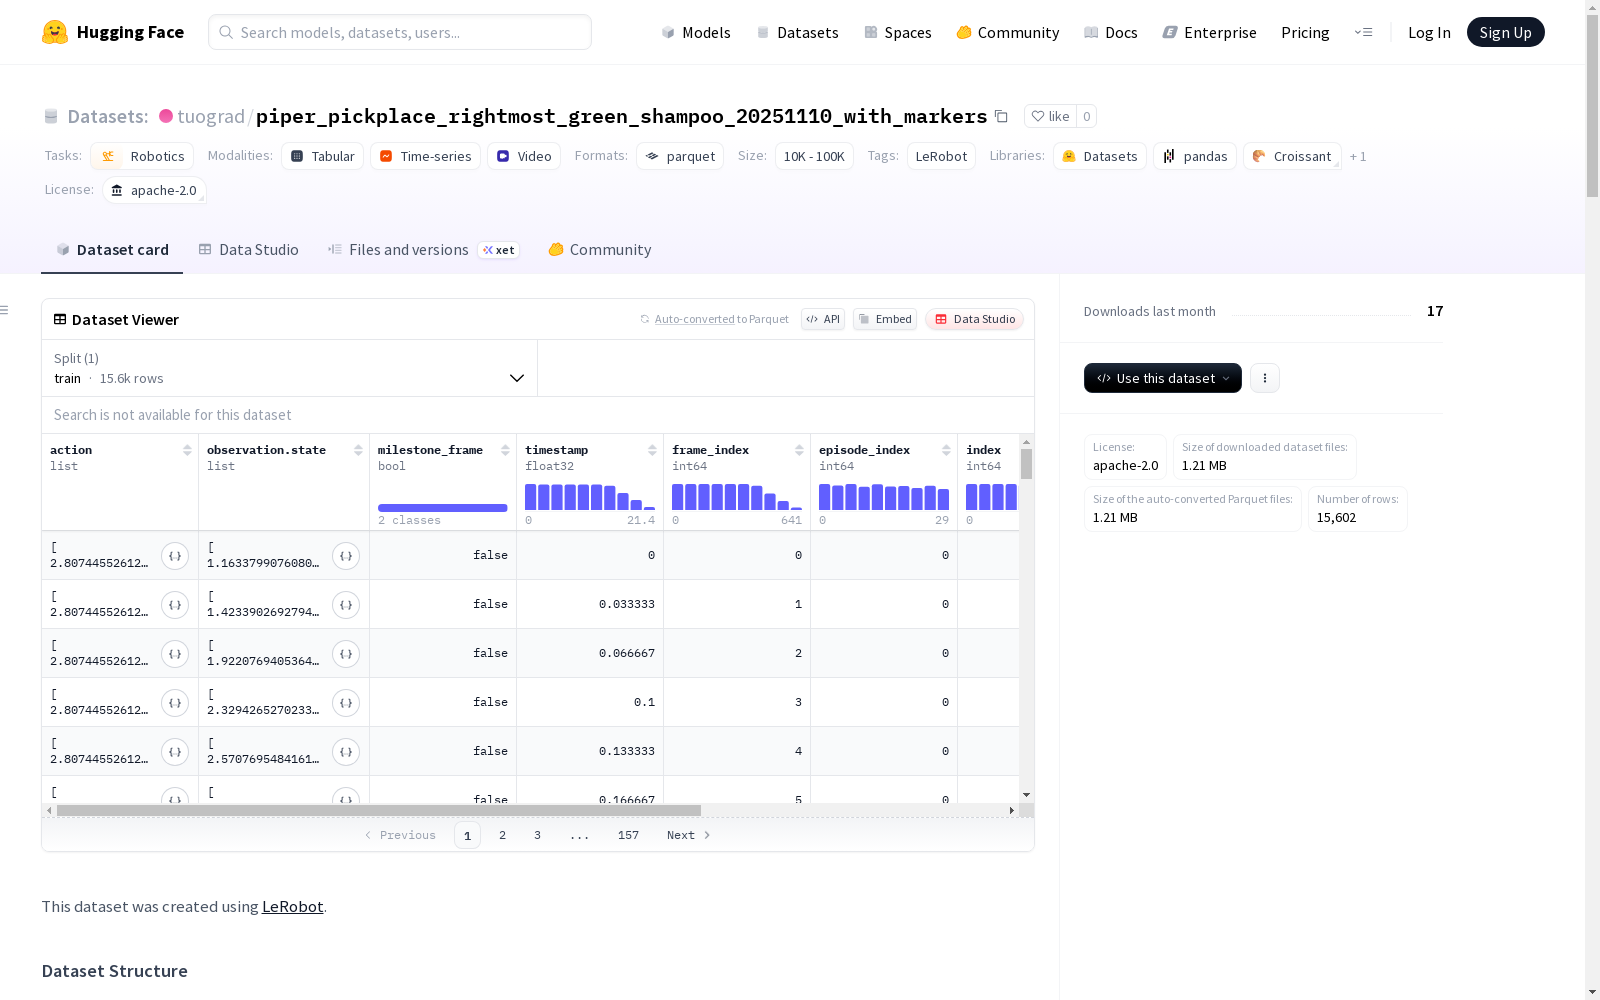Click the Hugging Face logo icon
Screen dimensions: 1600x1000
tap(55, 32)
